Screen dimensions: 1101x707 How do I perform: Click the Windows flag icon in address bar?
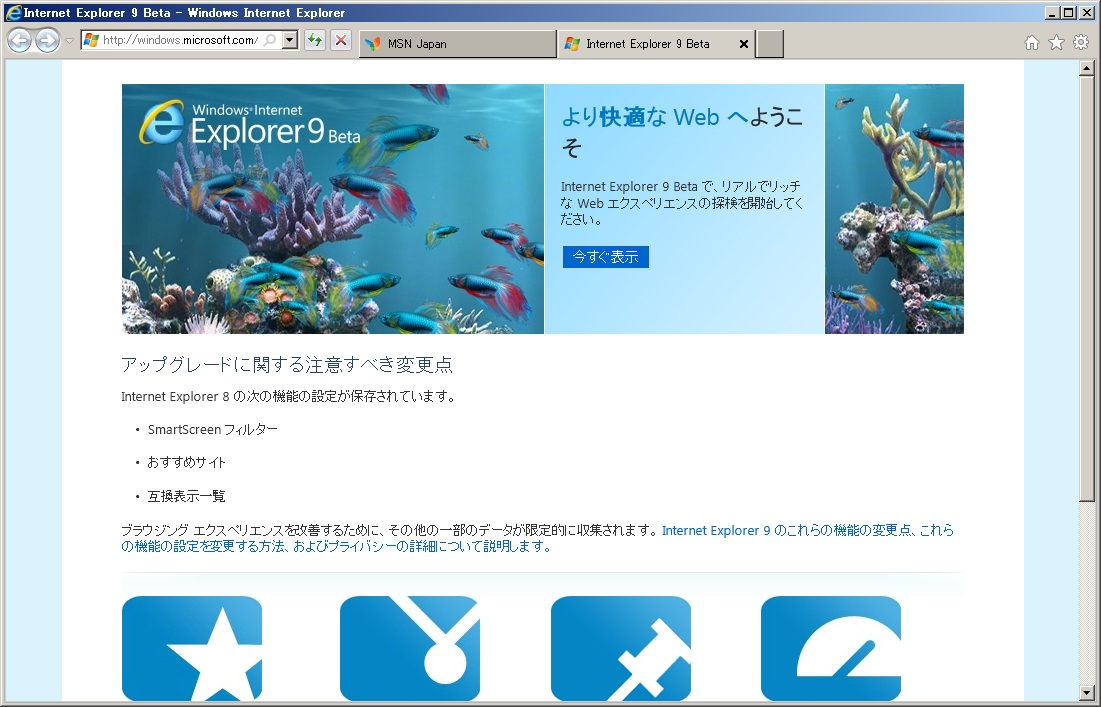[91, 40]
